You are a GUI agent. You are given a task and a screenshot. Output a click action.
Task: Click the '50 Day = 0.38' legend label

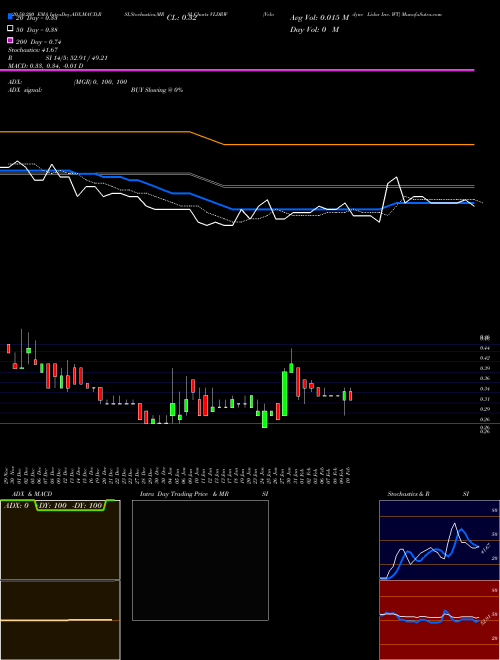pyautogui.click(x=37, y=30)
